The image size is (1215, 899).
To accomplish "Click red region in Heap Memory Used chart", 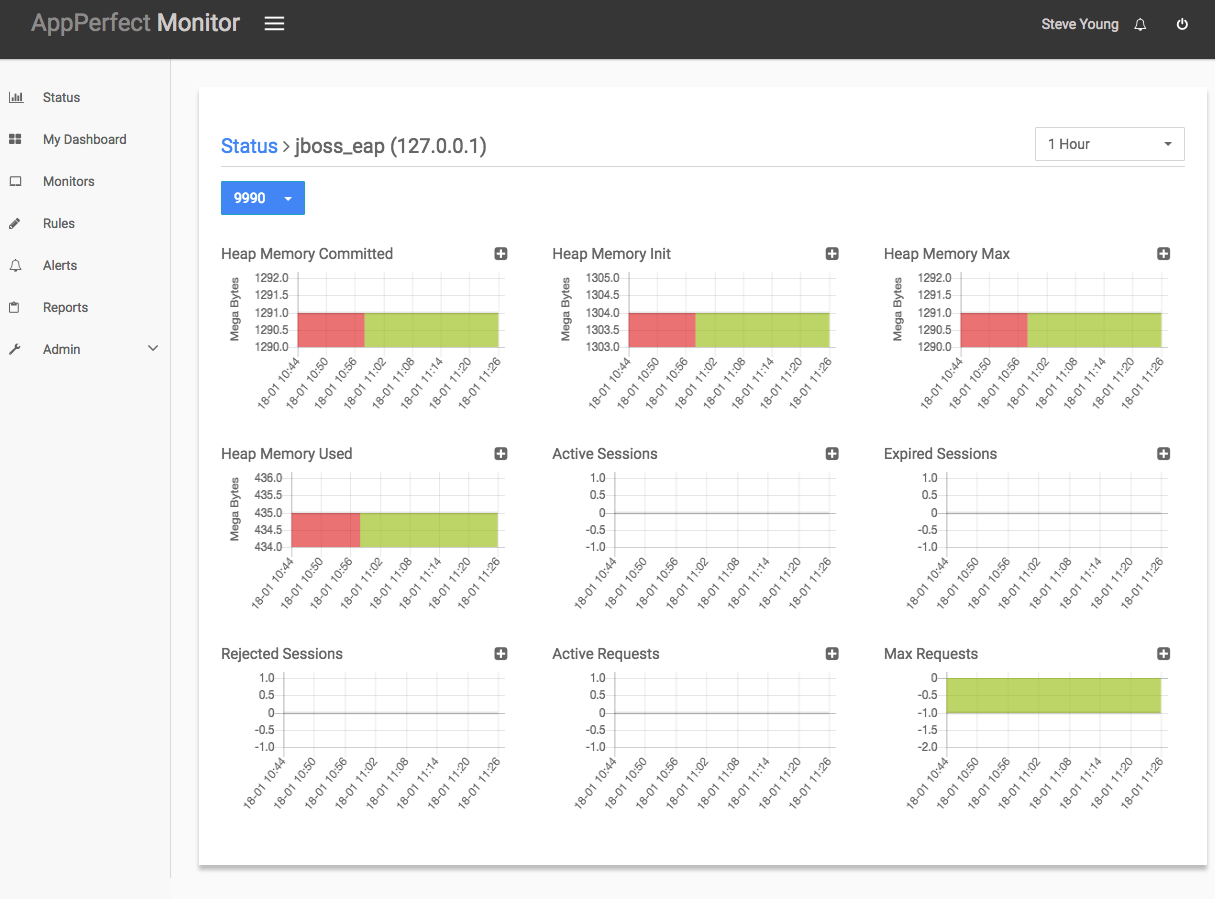I will coord(326,530).
